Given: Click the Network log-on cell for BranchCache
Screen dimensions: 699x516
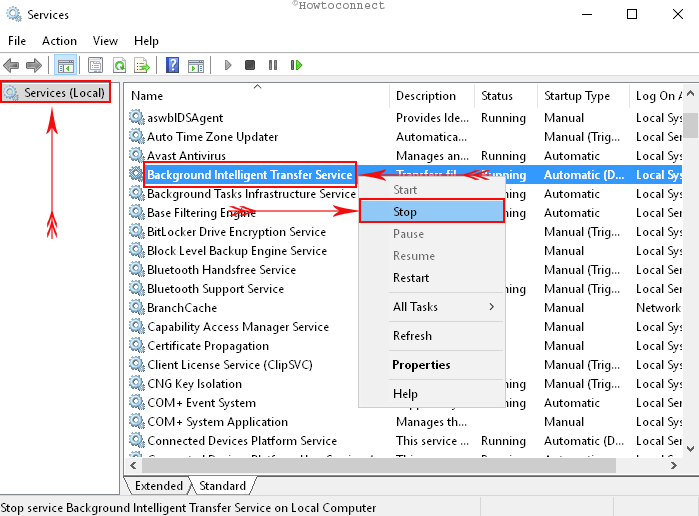Looking at the screenshot, I should click(x=658, y=307).
